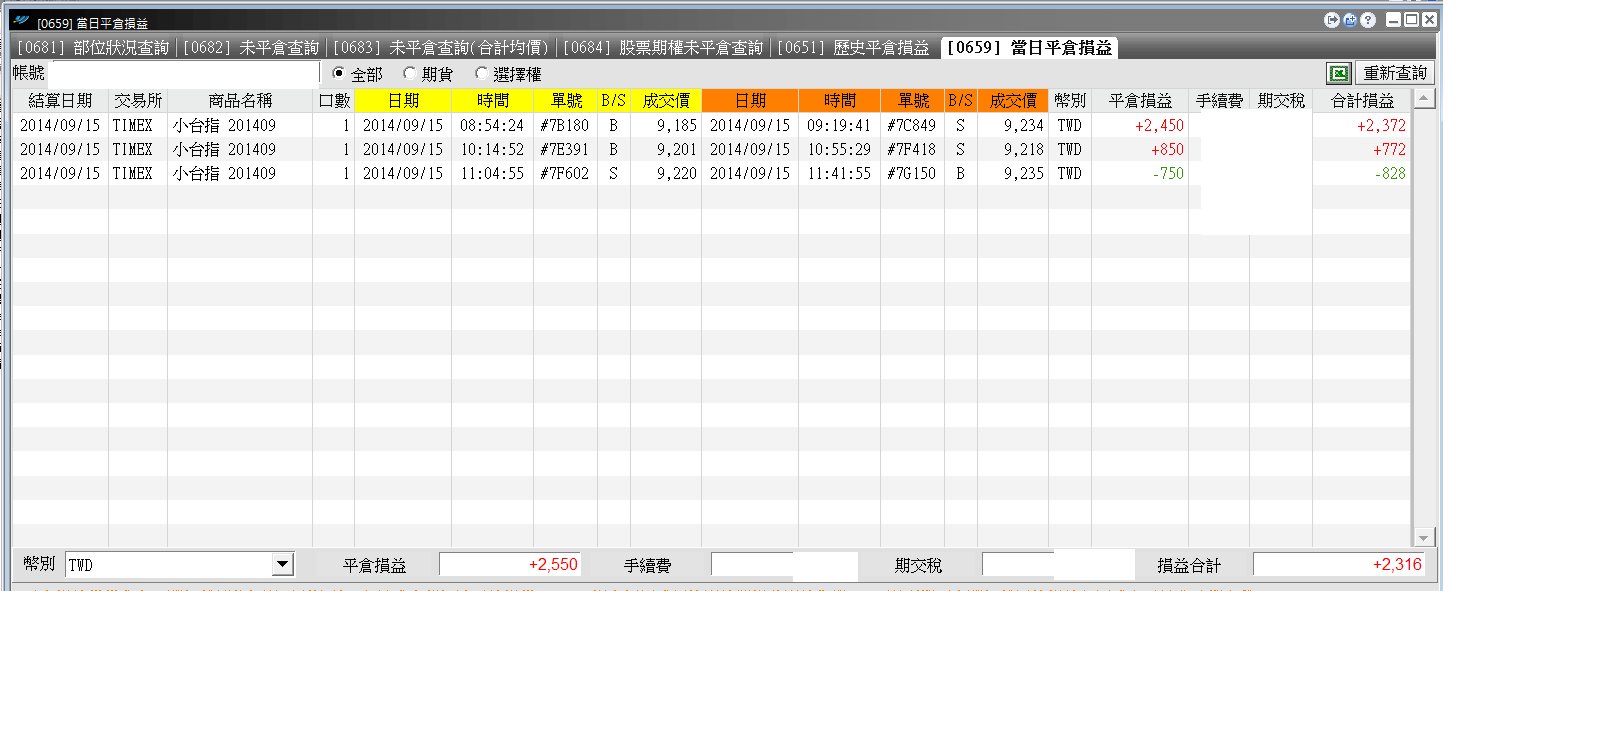Click the 平倉損益 column header
Viewport: 1616px width, 738px height.
pos(1140,101)
